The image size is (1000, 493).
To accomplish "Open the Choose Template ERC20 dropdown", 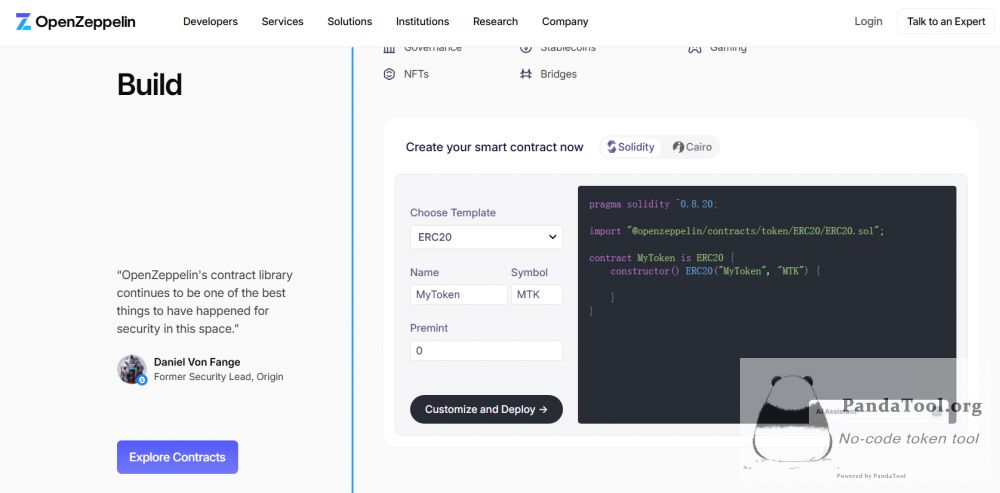I will point(486,237).
